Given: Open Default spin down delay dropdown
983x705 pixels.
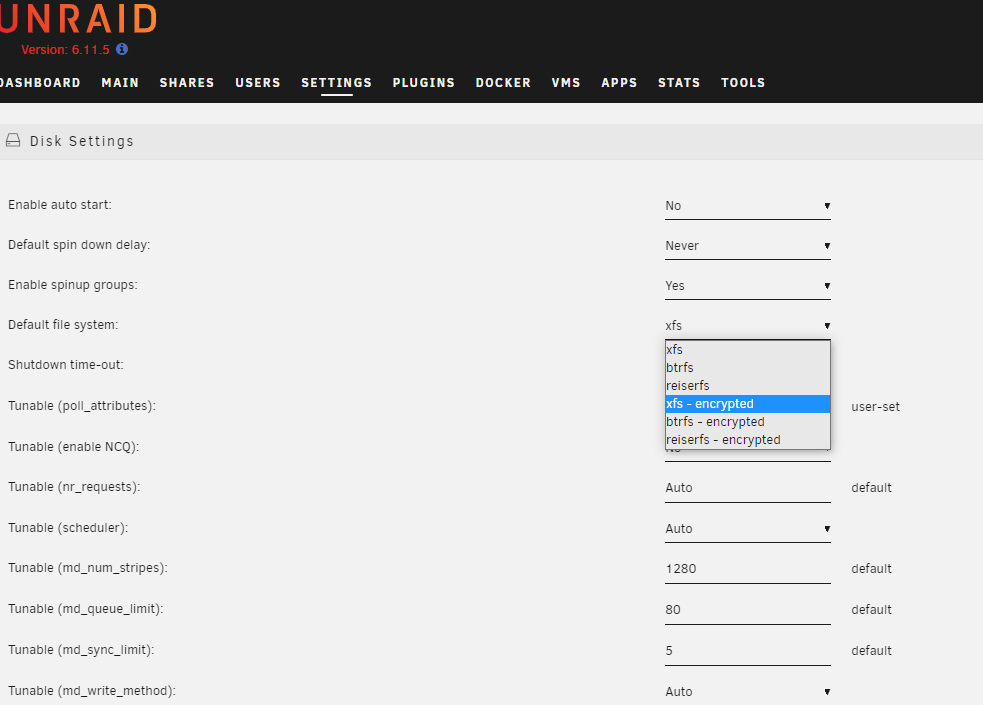Looking at the screenshot, I should tap(748, 246).
